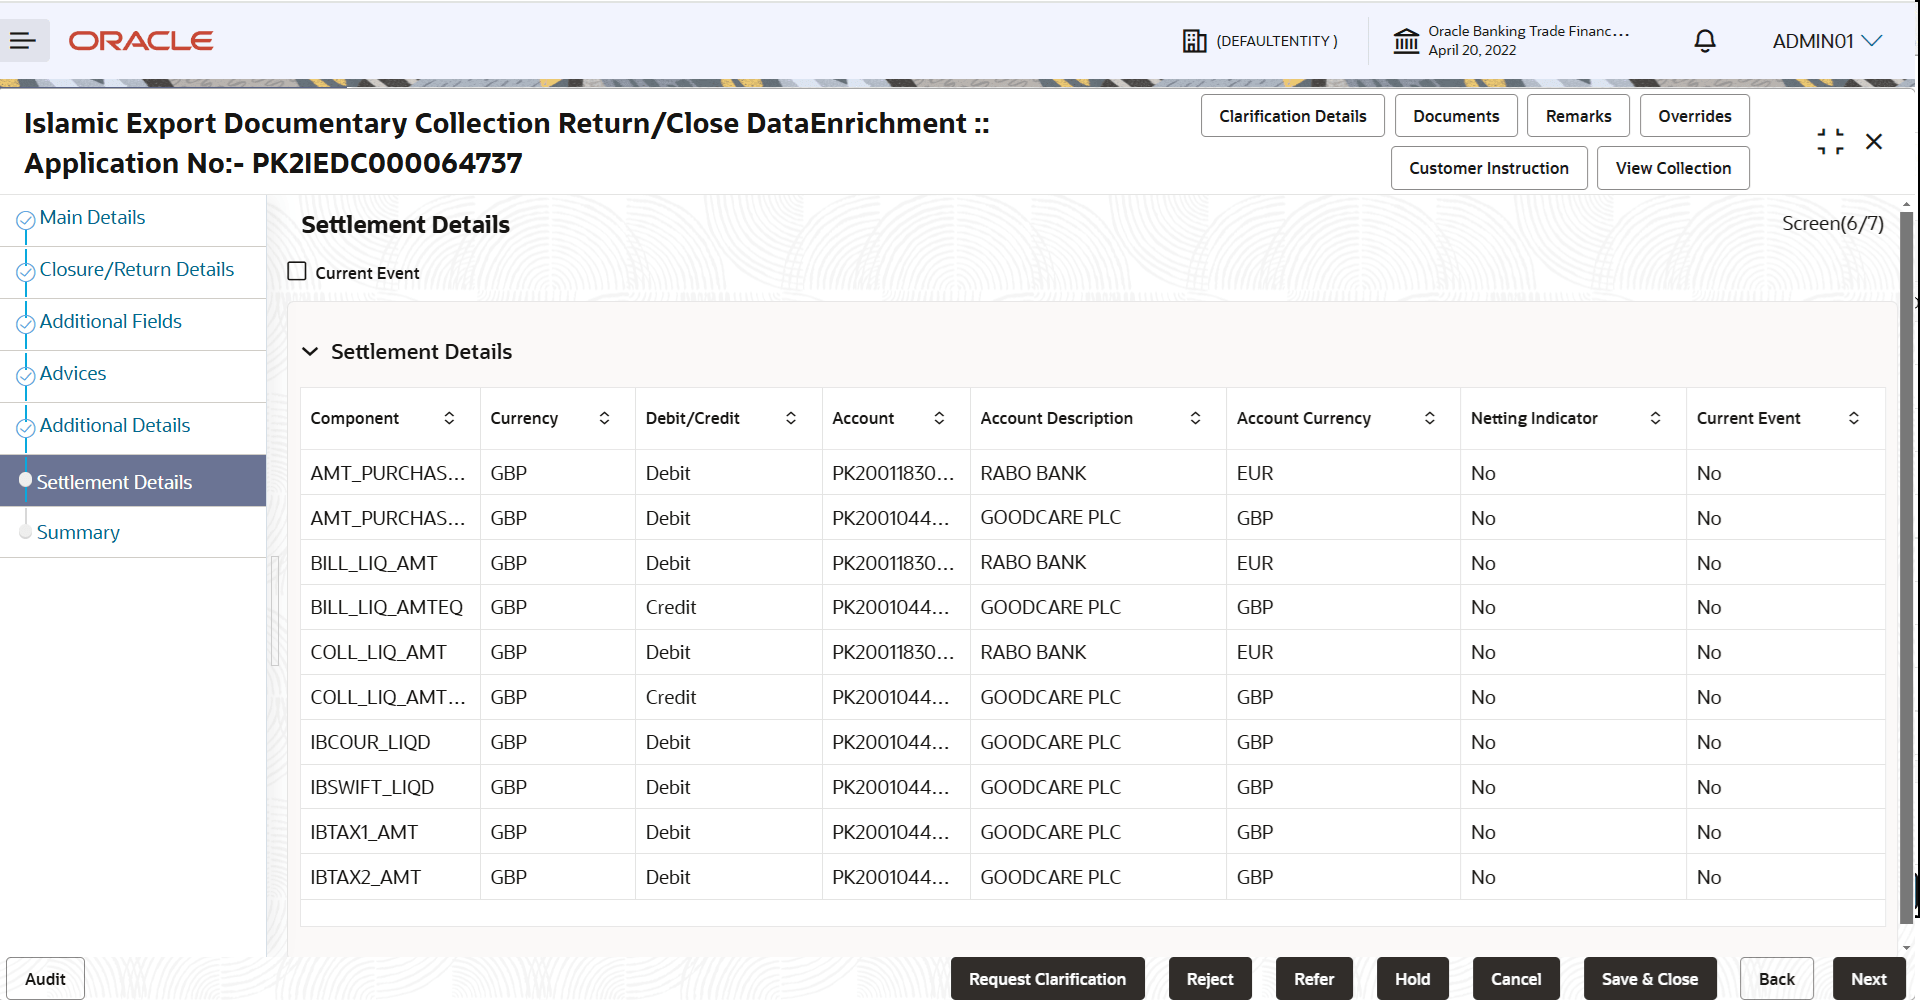Click Save & Close

(x=1650, y=979)
